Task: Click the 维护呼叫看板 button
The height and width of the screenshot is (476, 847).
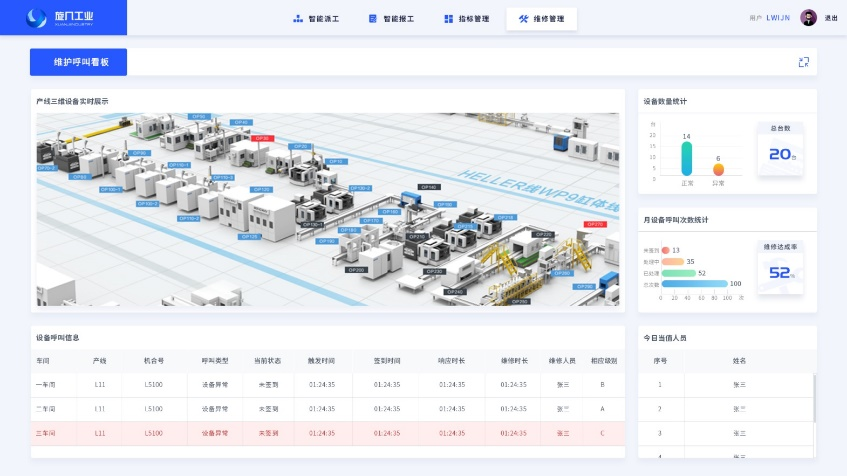Action: pyautogui.click(x=78, y=62)
